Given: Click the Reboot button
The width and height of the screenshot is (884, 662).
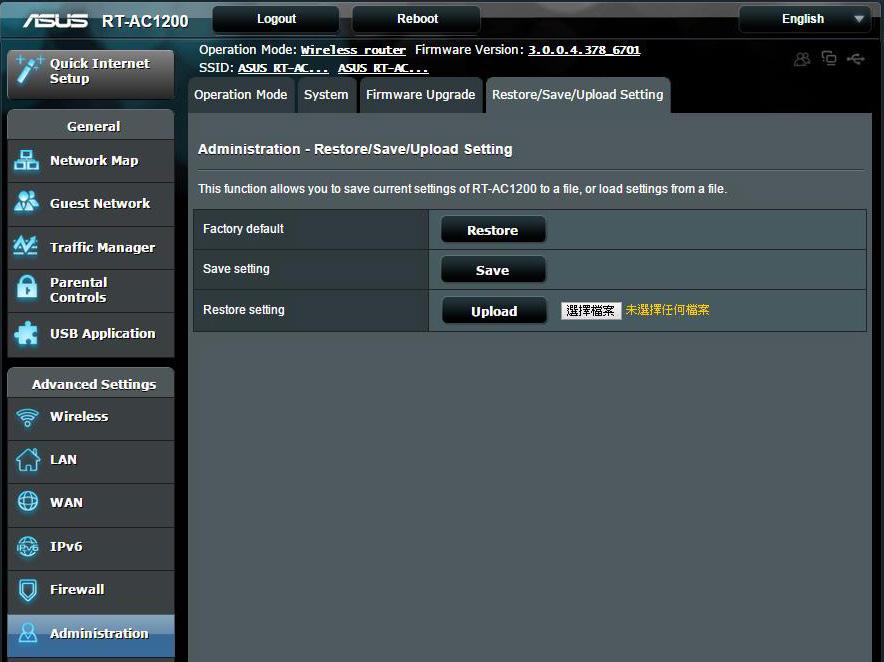Looking at the screenshot, I should (417, 19).
